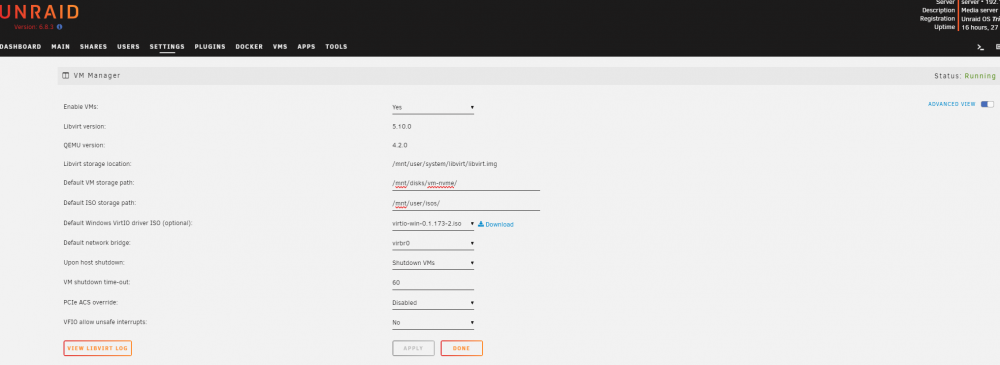1000x365 pixels.
Task: Click the QEMU version value 4.2.0
Action: (400, 145)
